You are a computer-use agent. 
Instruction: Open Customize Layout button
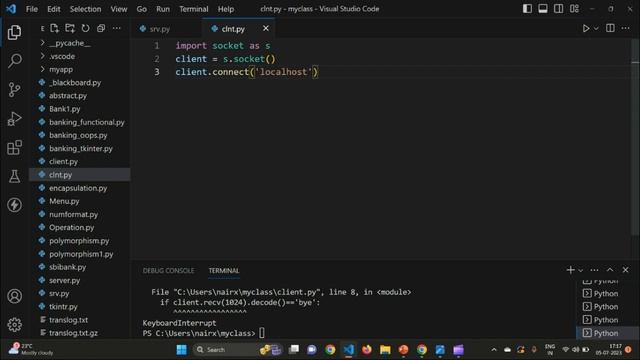tap(574, 9)
